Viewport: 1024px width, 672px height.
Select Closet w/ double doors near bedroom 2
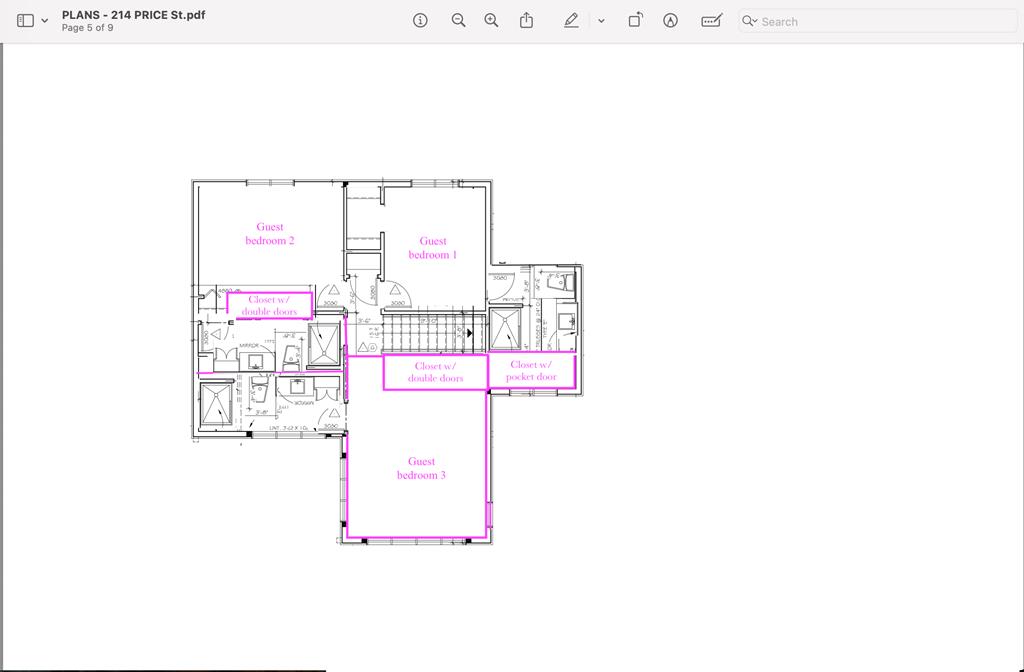tap(269, 305)
